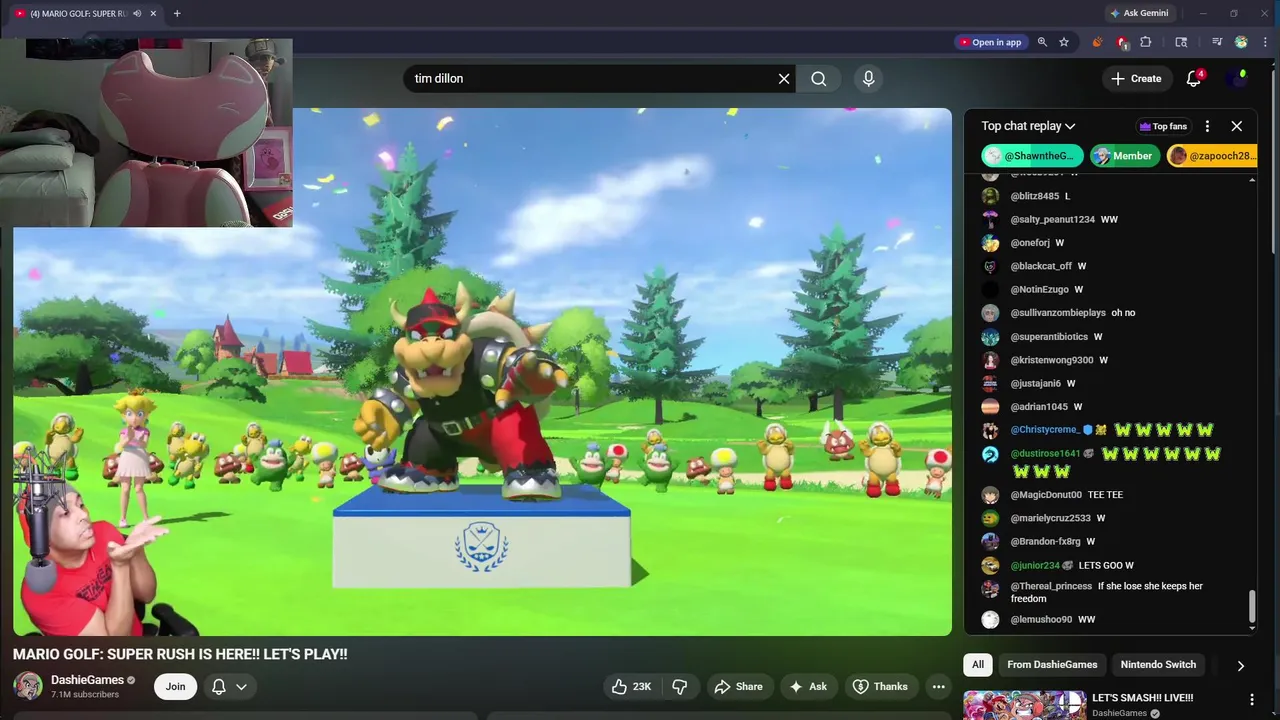
Task: Expand the notification preference chevron
Action: (241, 686)
